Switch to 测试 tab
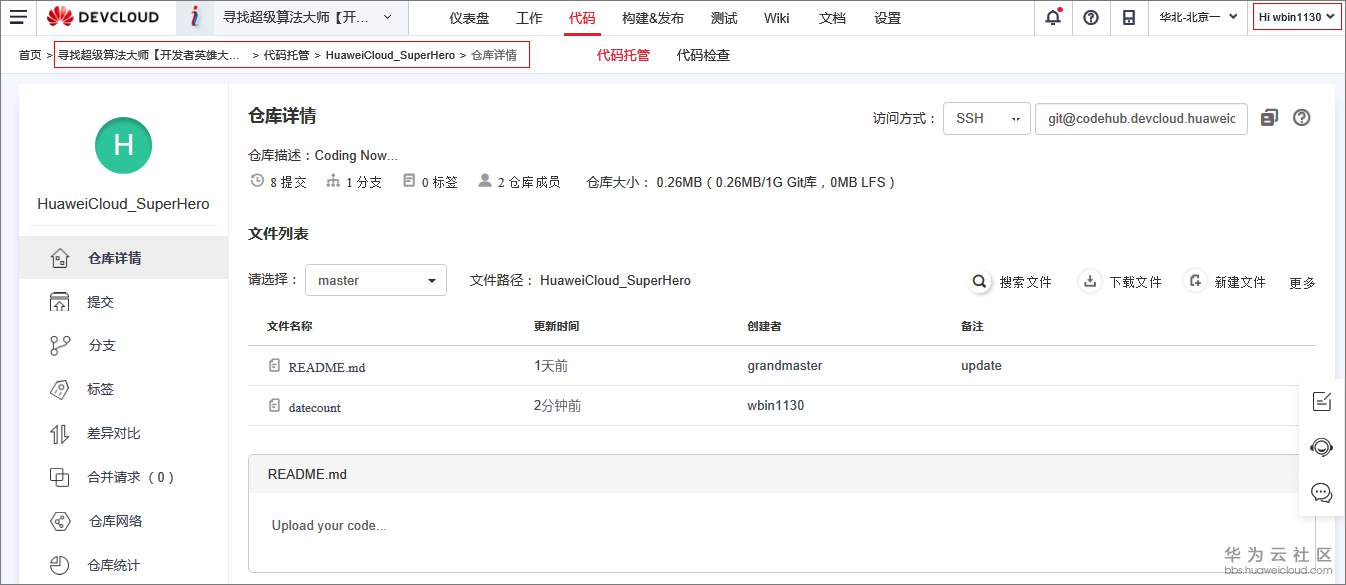1346x585 pixels. click(x=724, y=18)
